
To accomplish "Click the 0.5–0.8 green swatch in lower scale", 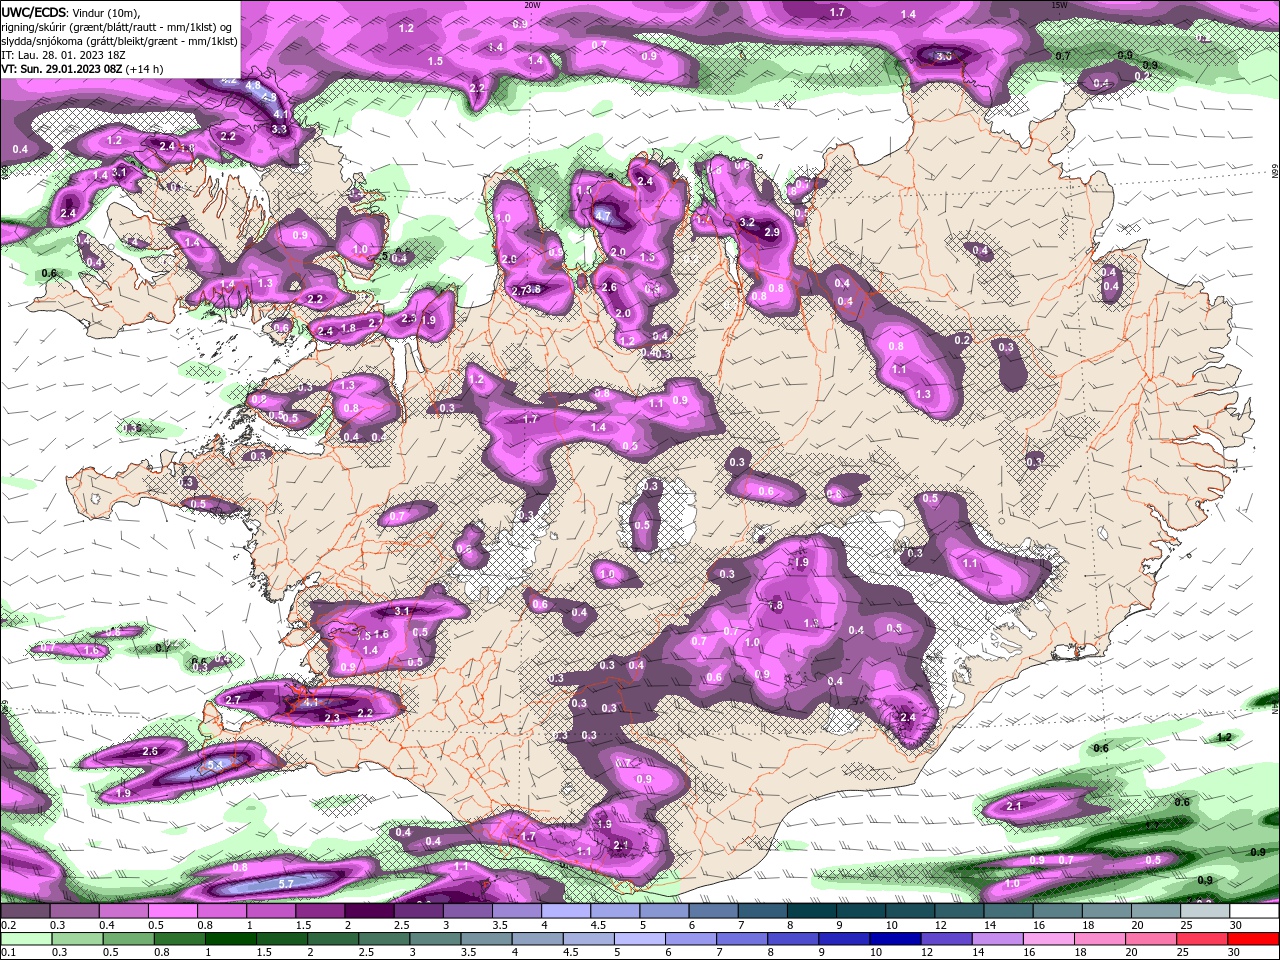I will click(x=127, y=939).
